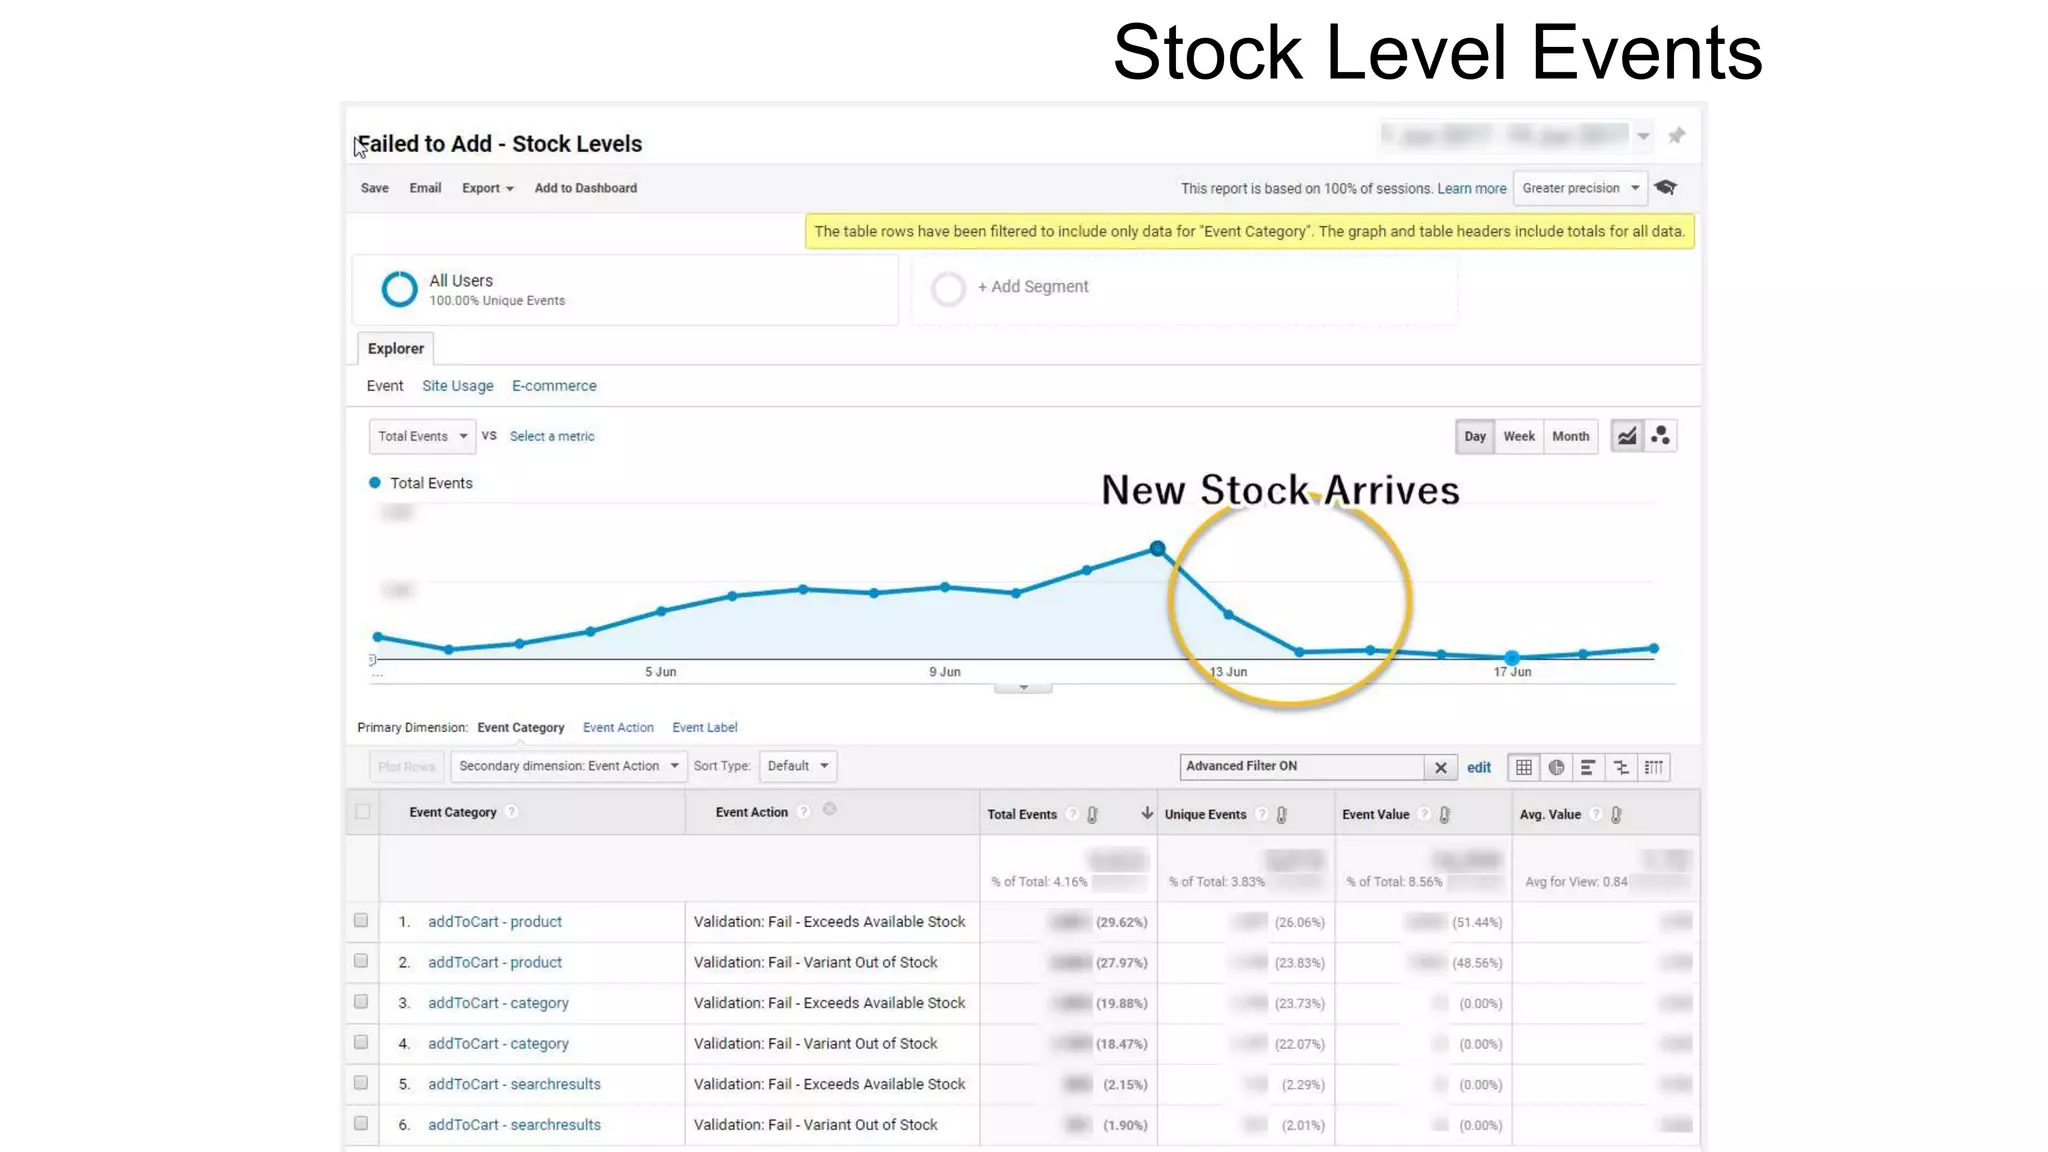
Task: Select the pivot table view icon
Action: [x=1654, y=767]
